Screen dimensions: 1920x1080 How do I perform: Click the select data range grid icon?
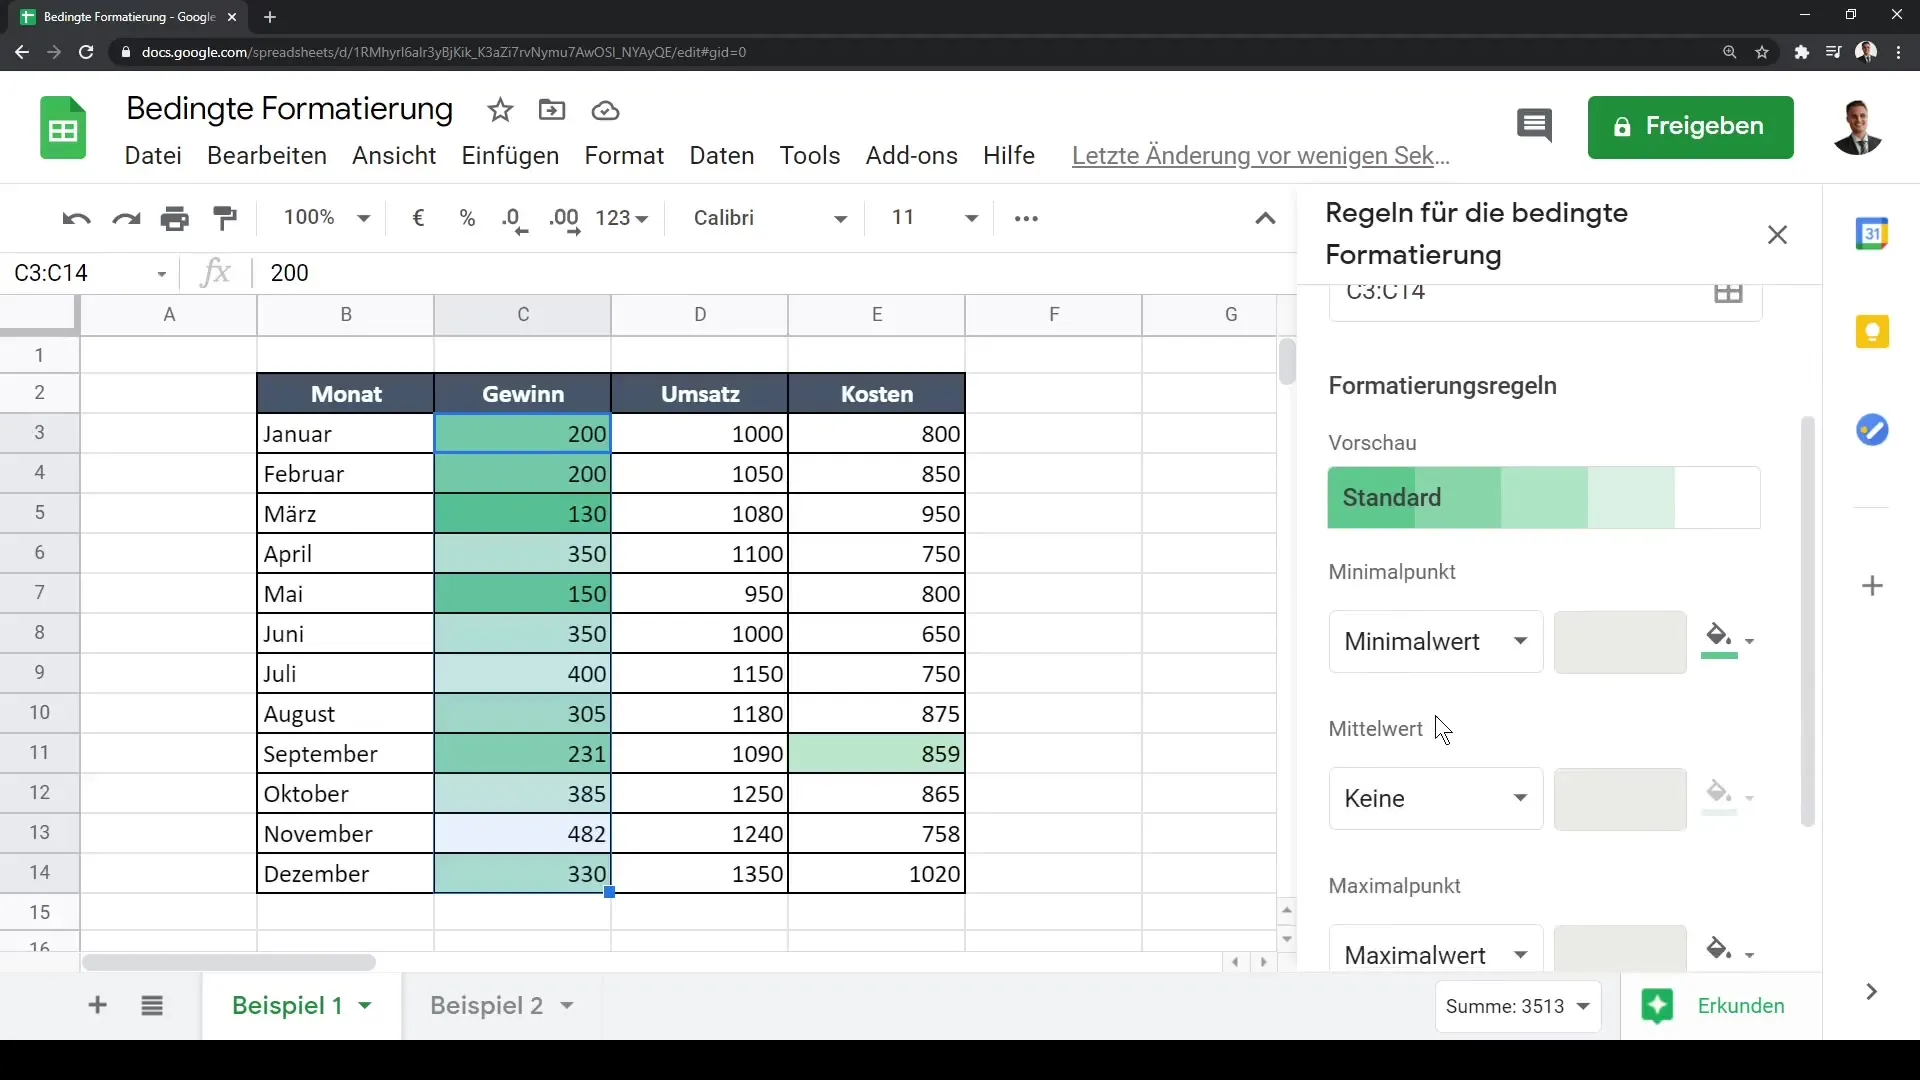click(1728, 292)
